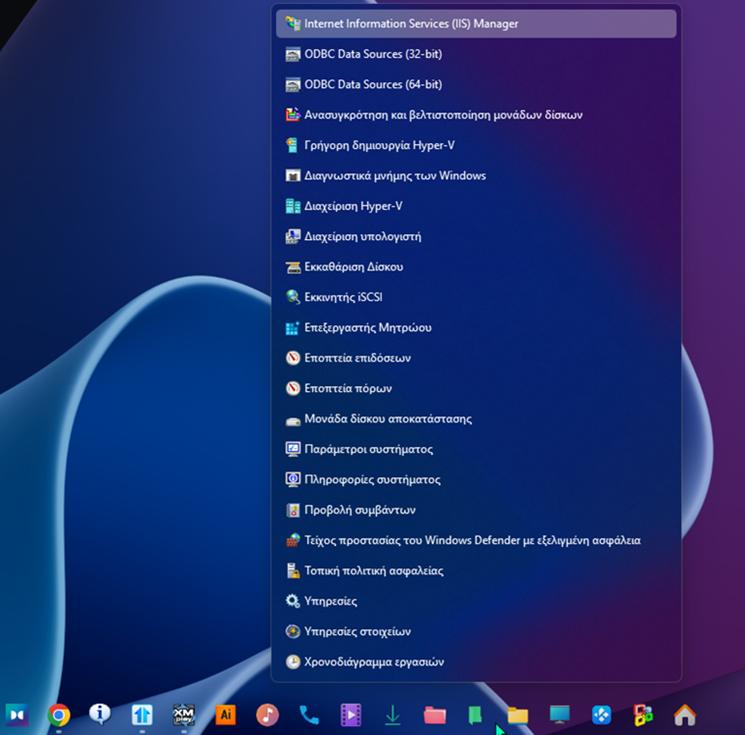Image resolution: width=745 pixels, height=735 pixels.
Task: Open the XMPlay taskbar icon
Action: [x=184, y=715]
